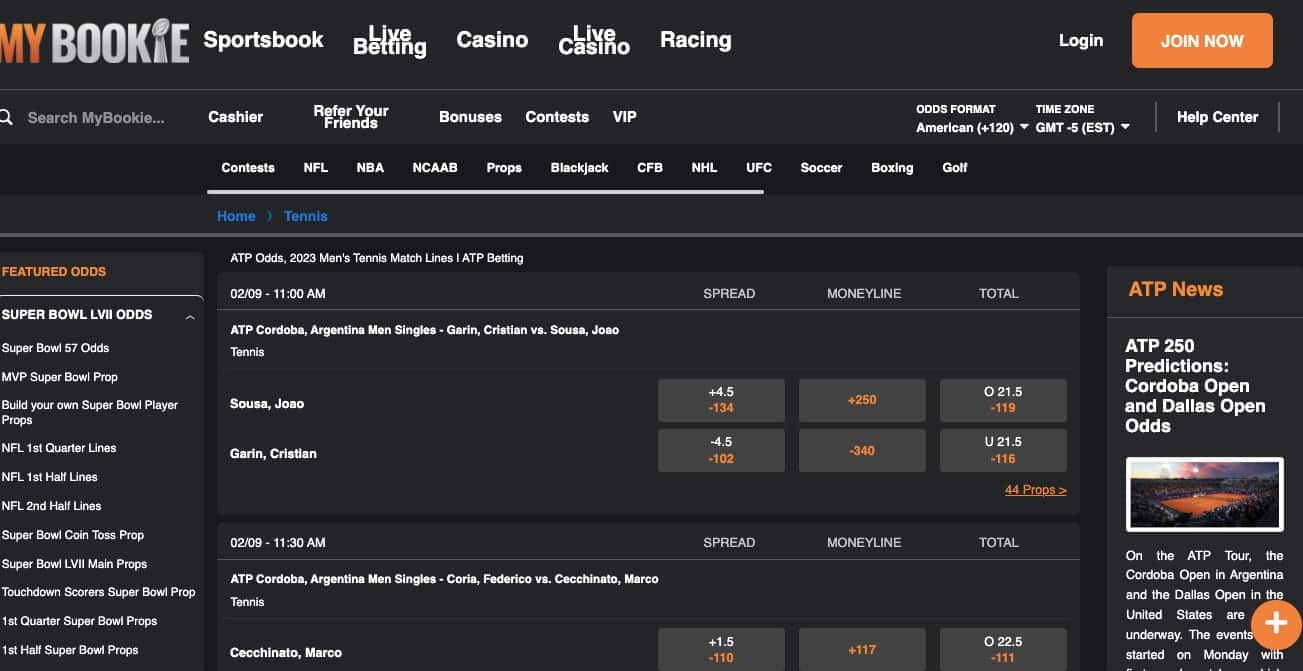Screen dimensions: 1303x671
Task: Click the Coria vs. Cecchinato match title
Action: pyautogui.click(x=445, y=579)
